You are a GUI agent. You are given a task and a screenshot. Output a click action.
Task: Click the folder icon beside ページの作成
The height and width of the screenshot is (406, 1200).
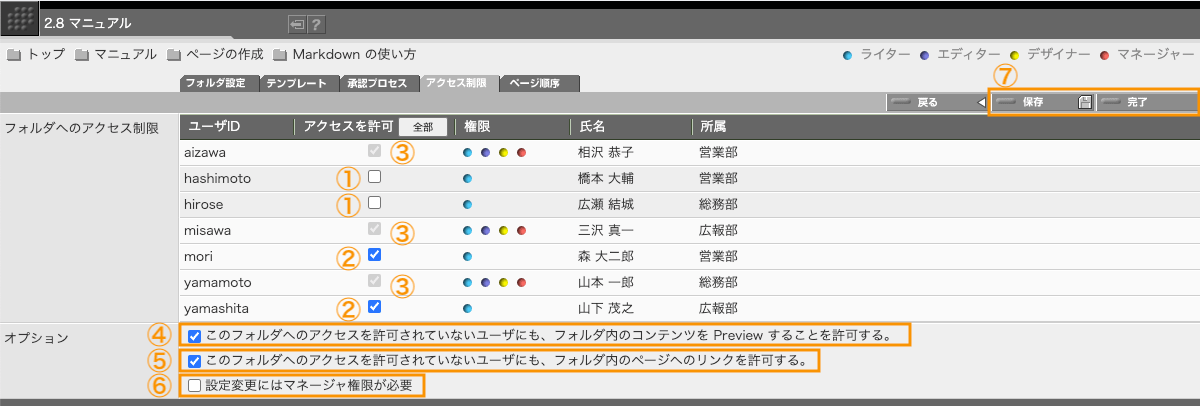pyautogui.click(x=174, y=55)
